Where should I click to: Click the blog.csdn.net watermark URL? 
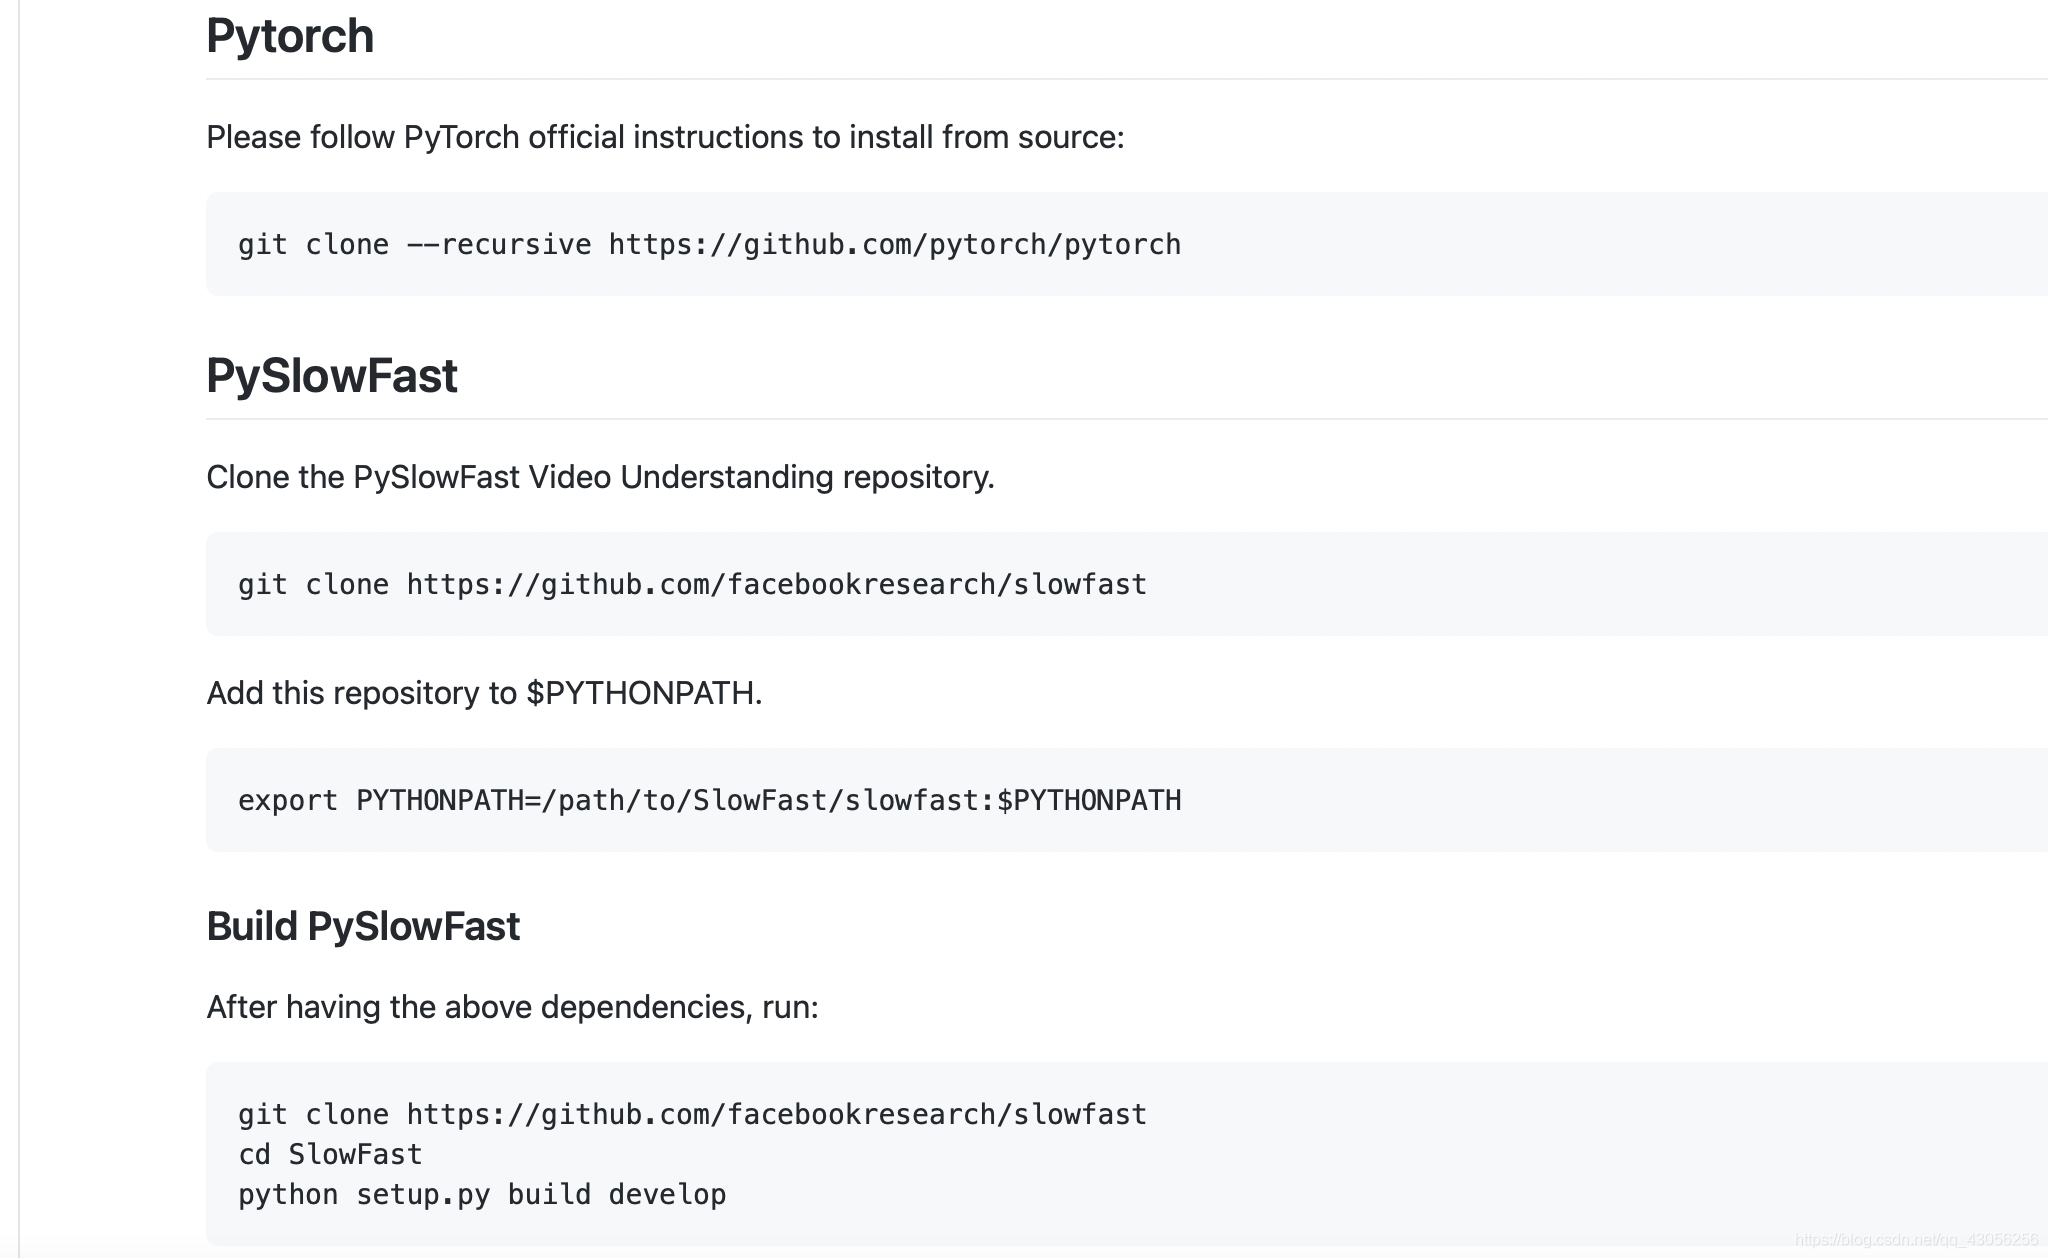1915,1240
